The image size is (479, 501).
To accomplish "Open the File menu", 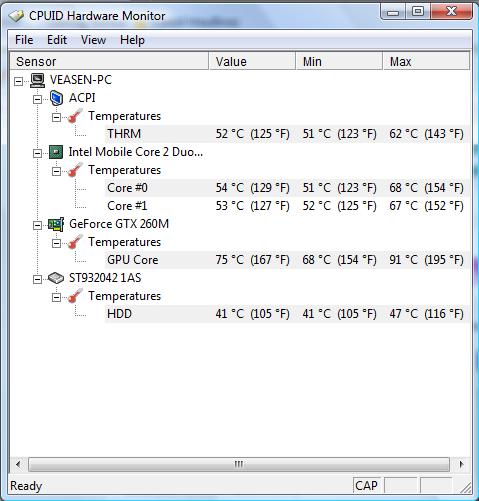I will 24,40.
